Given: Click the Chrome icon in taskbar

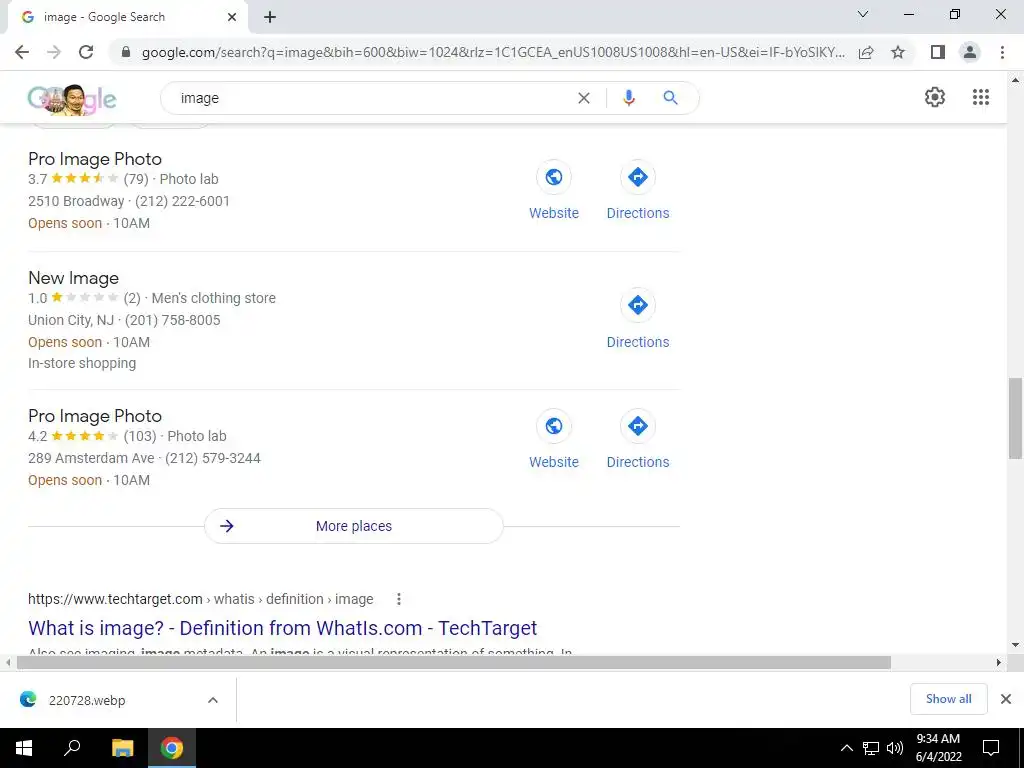Looking at the screenshot, I should point(172,748).
